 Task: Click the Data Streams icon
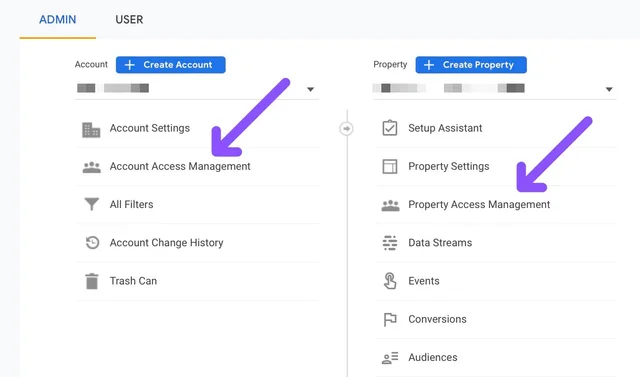(390, 243)
